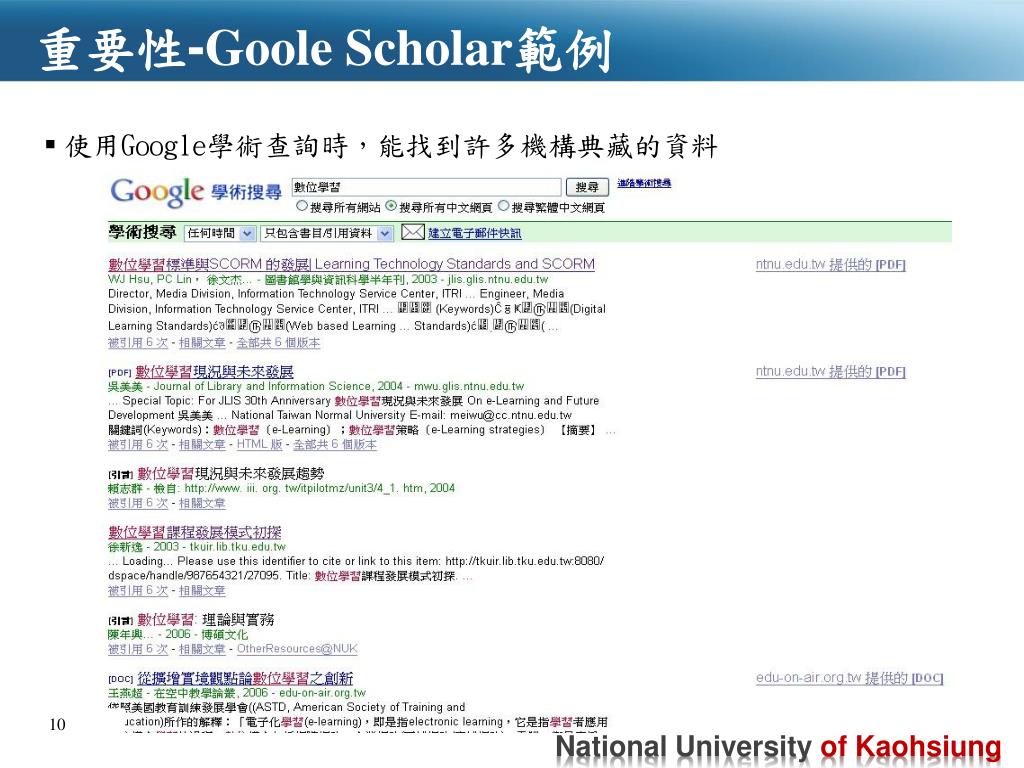Open the 任何時間 time range dropdown
The height and width of the screenshot is (768, 1024).
tap(219, 233)
